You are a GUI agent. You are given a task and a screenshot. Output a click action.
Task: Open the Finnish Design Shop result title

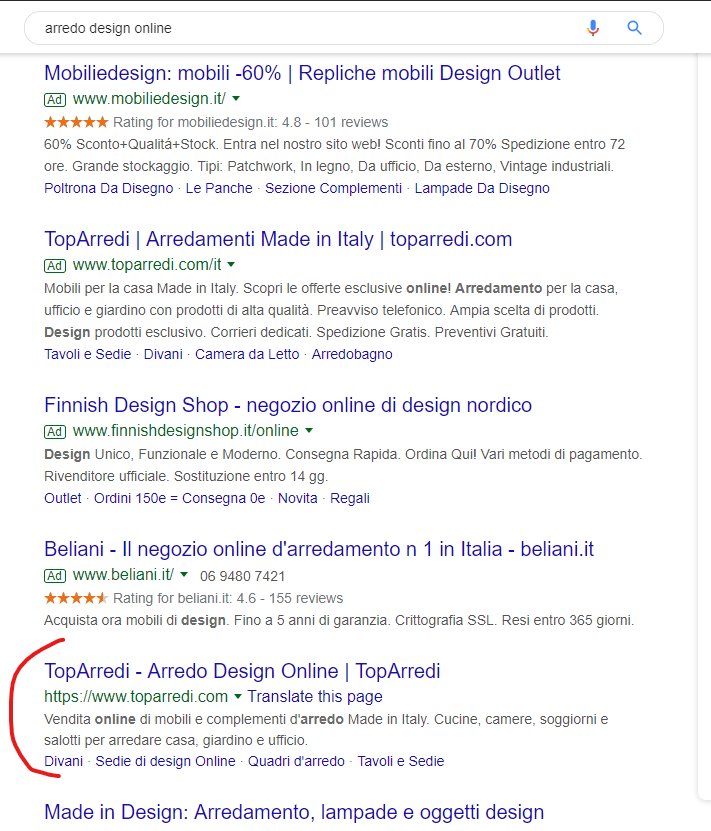(x=288, y=405)
